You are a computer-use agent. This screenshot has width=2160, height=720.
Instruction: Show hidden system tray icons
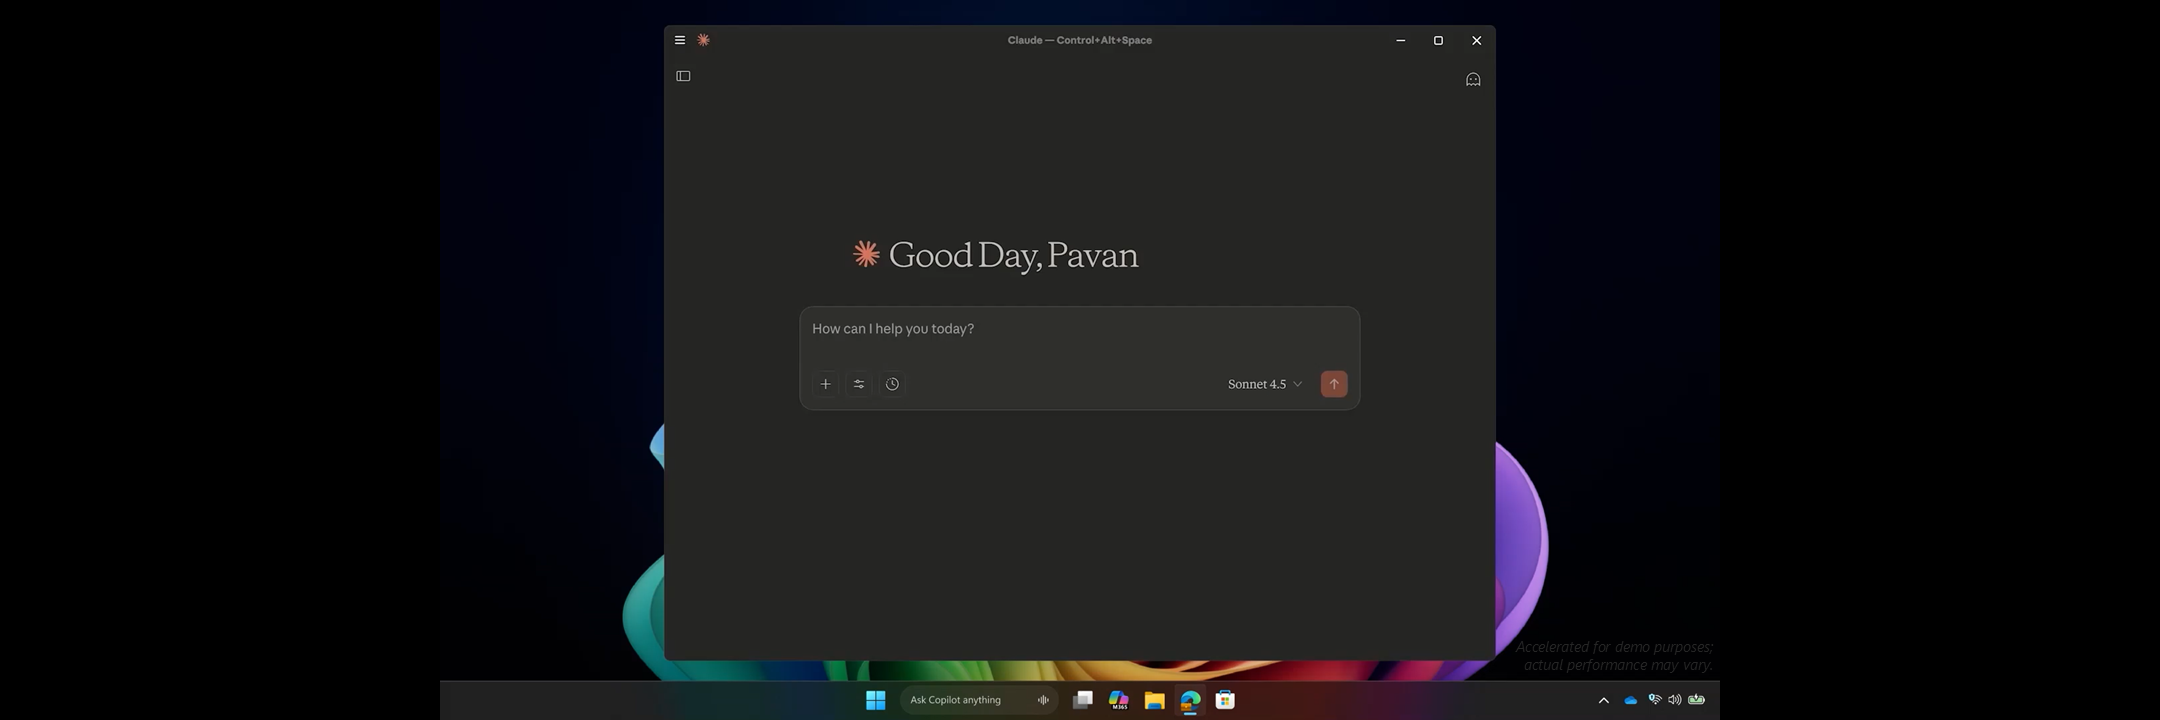click(1604, 700)
